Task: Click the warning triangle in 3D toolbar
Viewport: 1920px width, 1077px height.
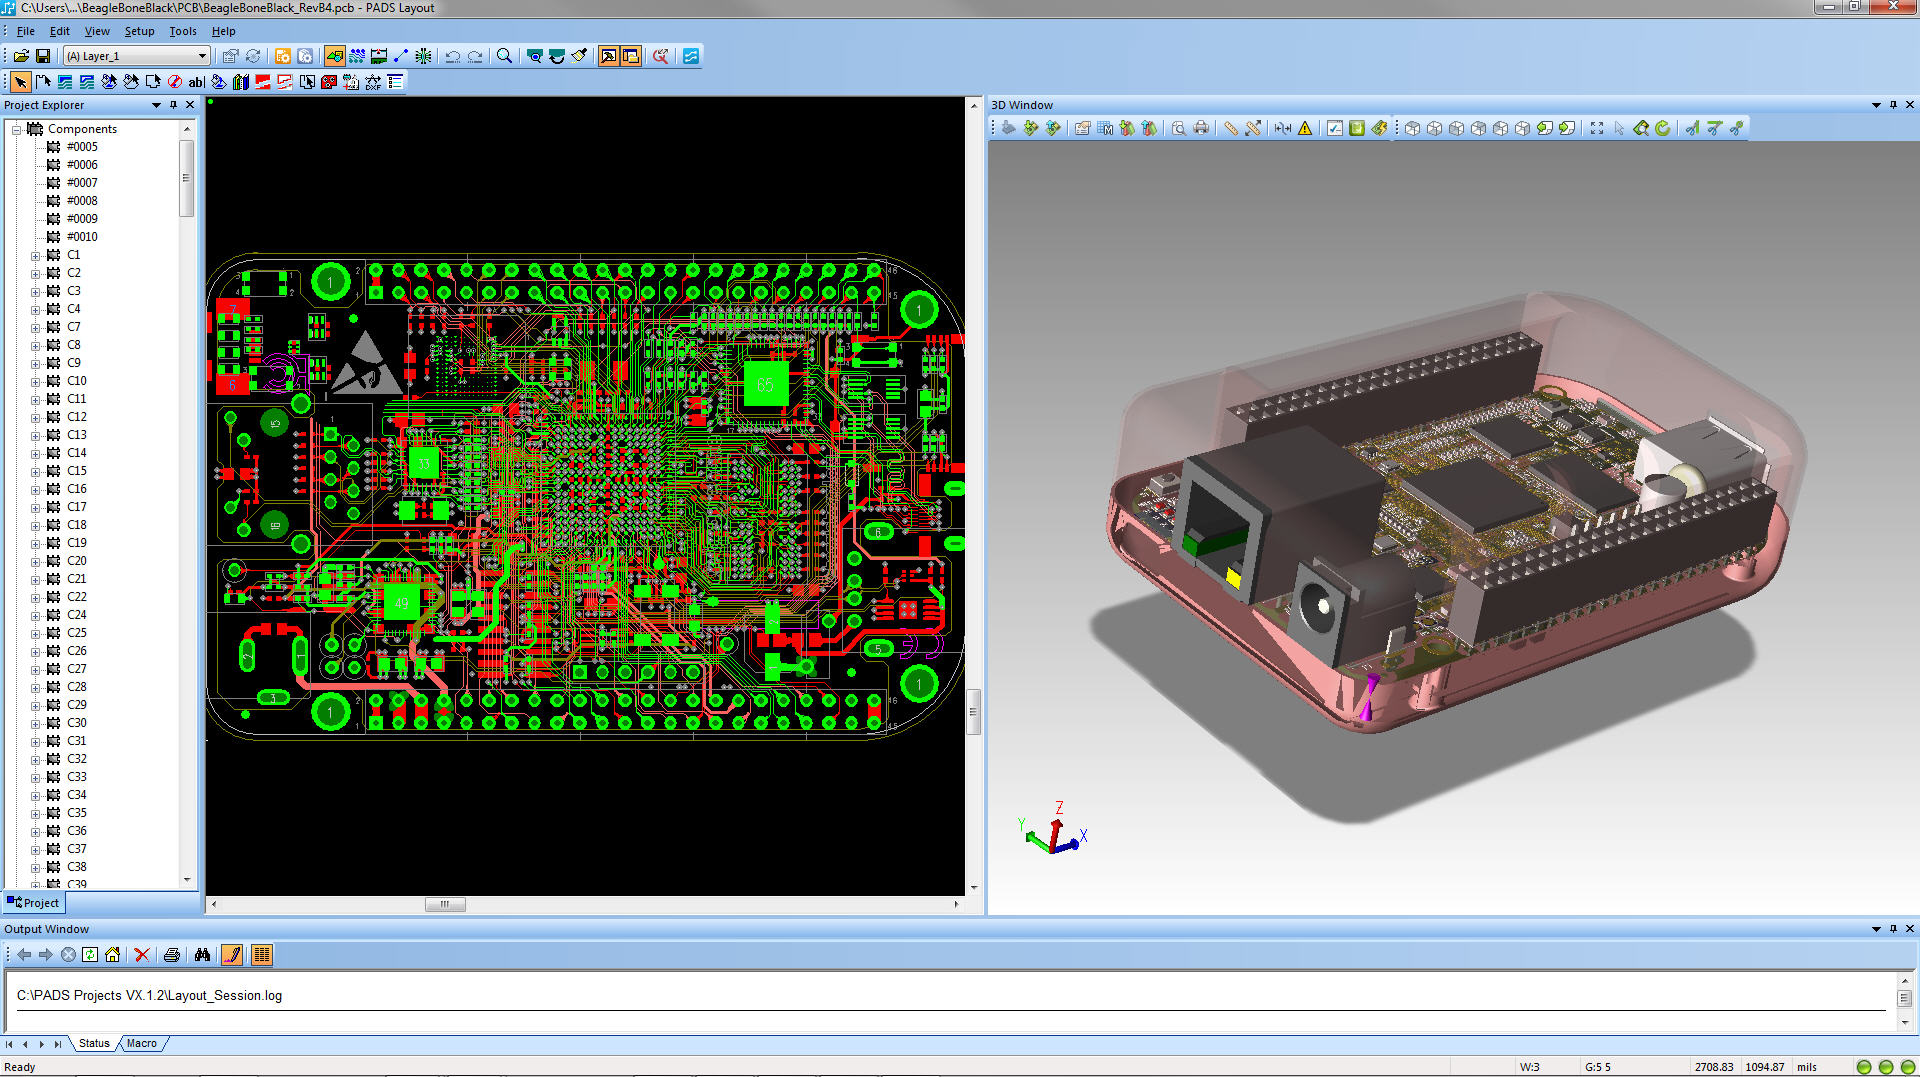Action: [x=1305, y=128]
